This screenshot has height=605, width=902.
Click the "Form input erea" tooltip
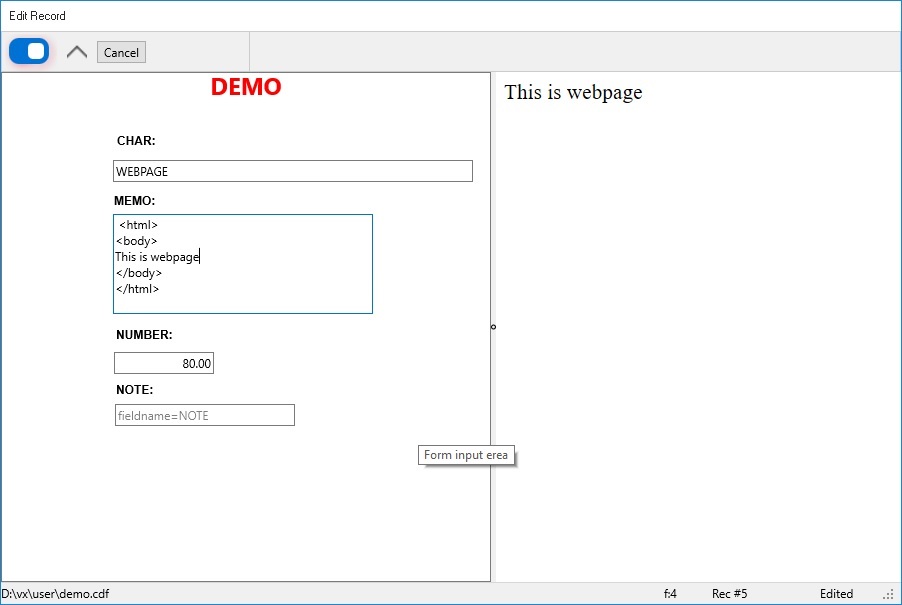click(466, 455)
